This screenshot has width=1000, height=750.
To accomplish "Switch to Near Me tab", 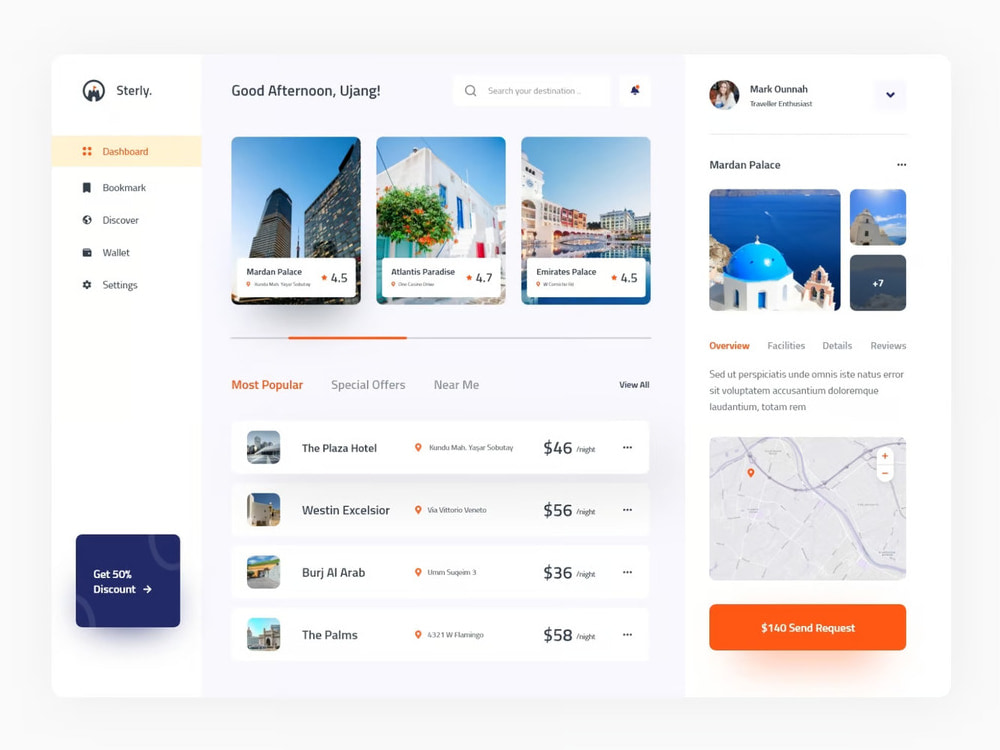I will [x=456, y=385].
